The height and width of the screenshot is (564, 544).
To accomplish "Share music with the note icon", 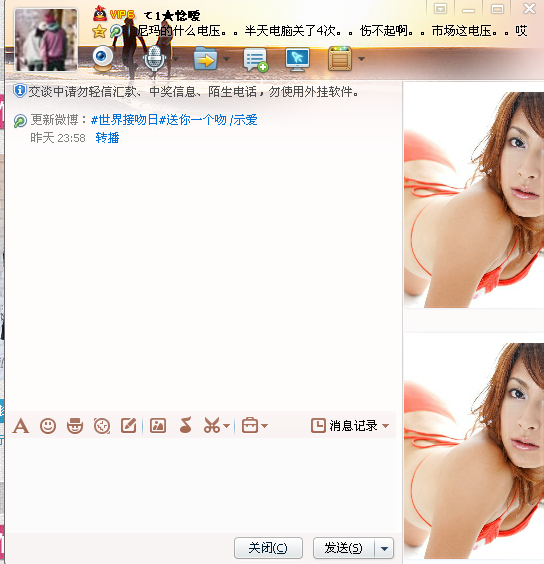I will [185, 425].
